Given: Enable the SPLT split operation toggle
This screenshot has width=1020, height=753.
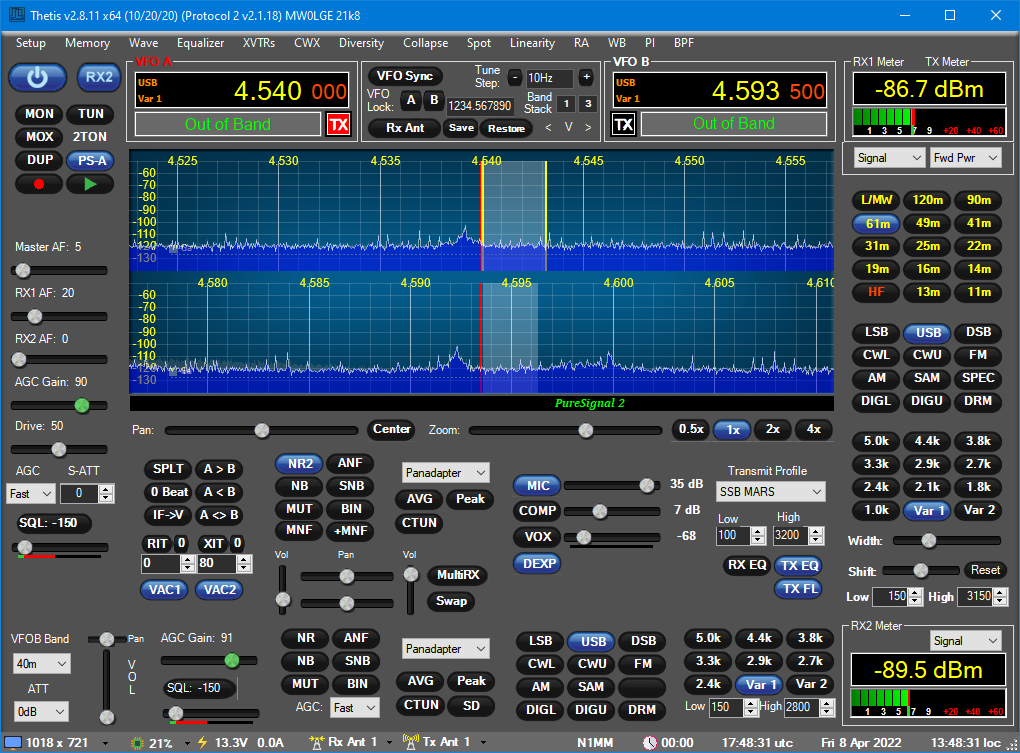Looking at the screenshot, I should point(167,468).
